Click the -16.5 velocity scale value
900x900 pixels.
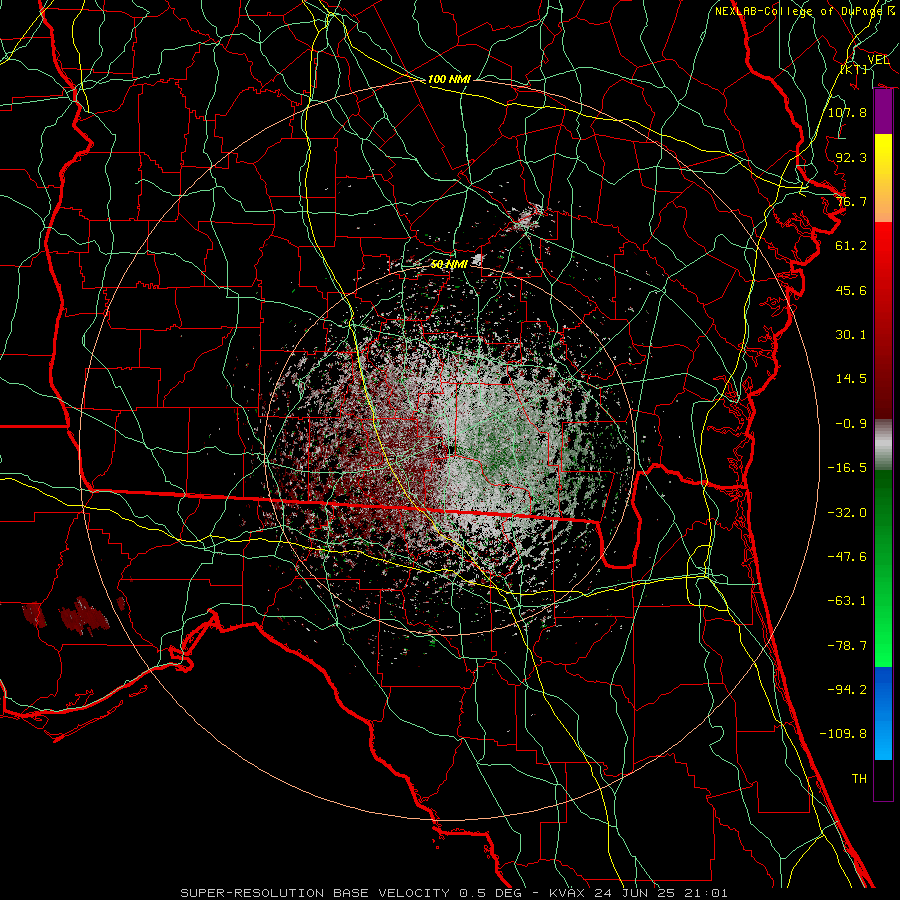[x=847, y=468]
